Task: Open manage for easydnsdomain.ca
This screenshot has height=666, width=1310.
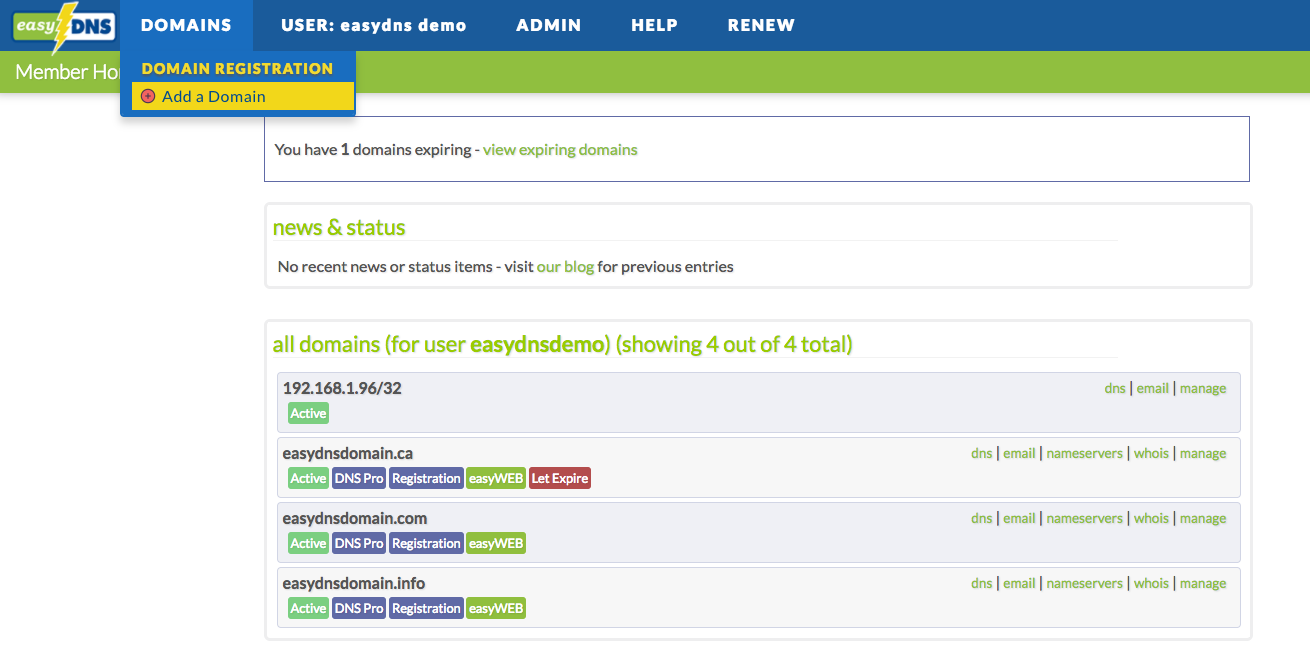Action: coord(1203,454)
